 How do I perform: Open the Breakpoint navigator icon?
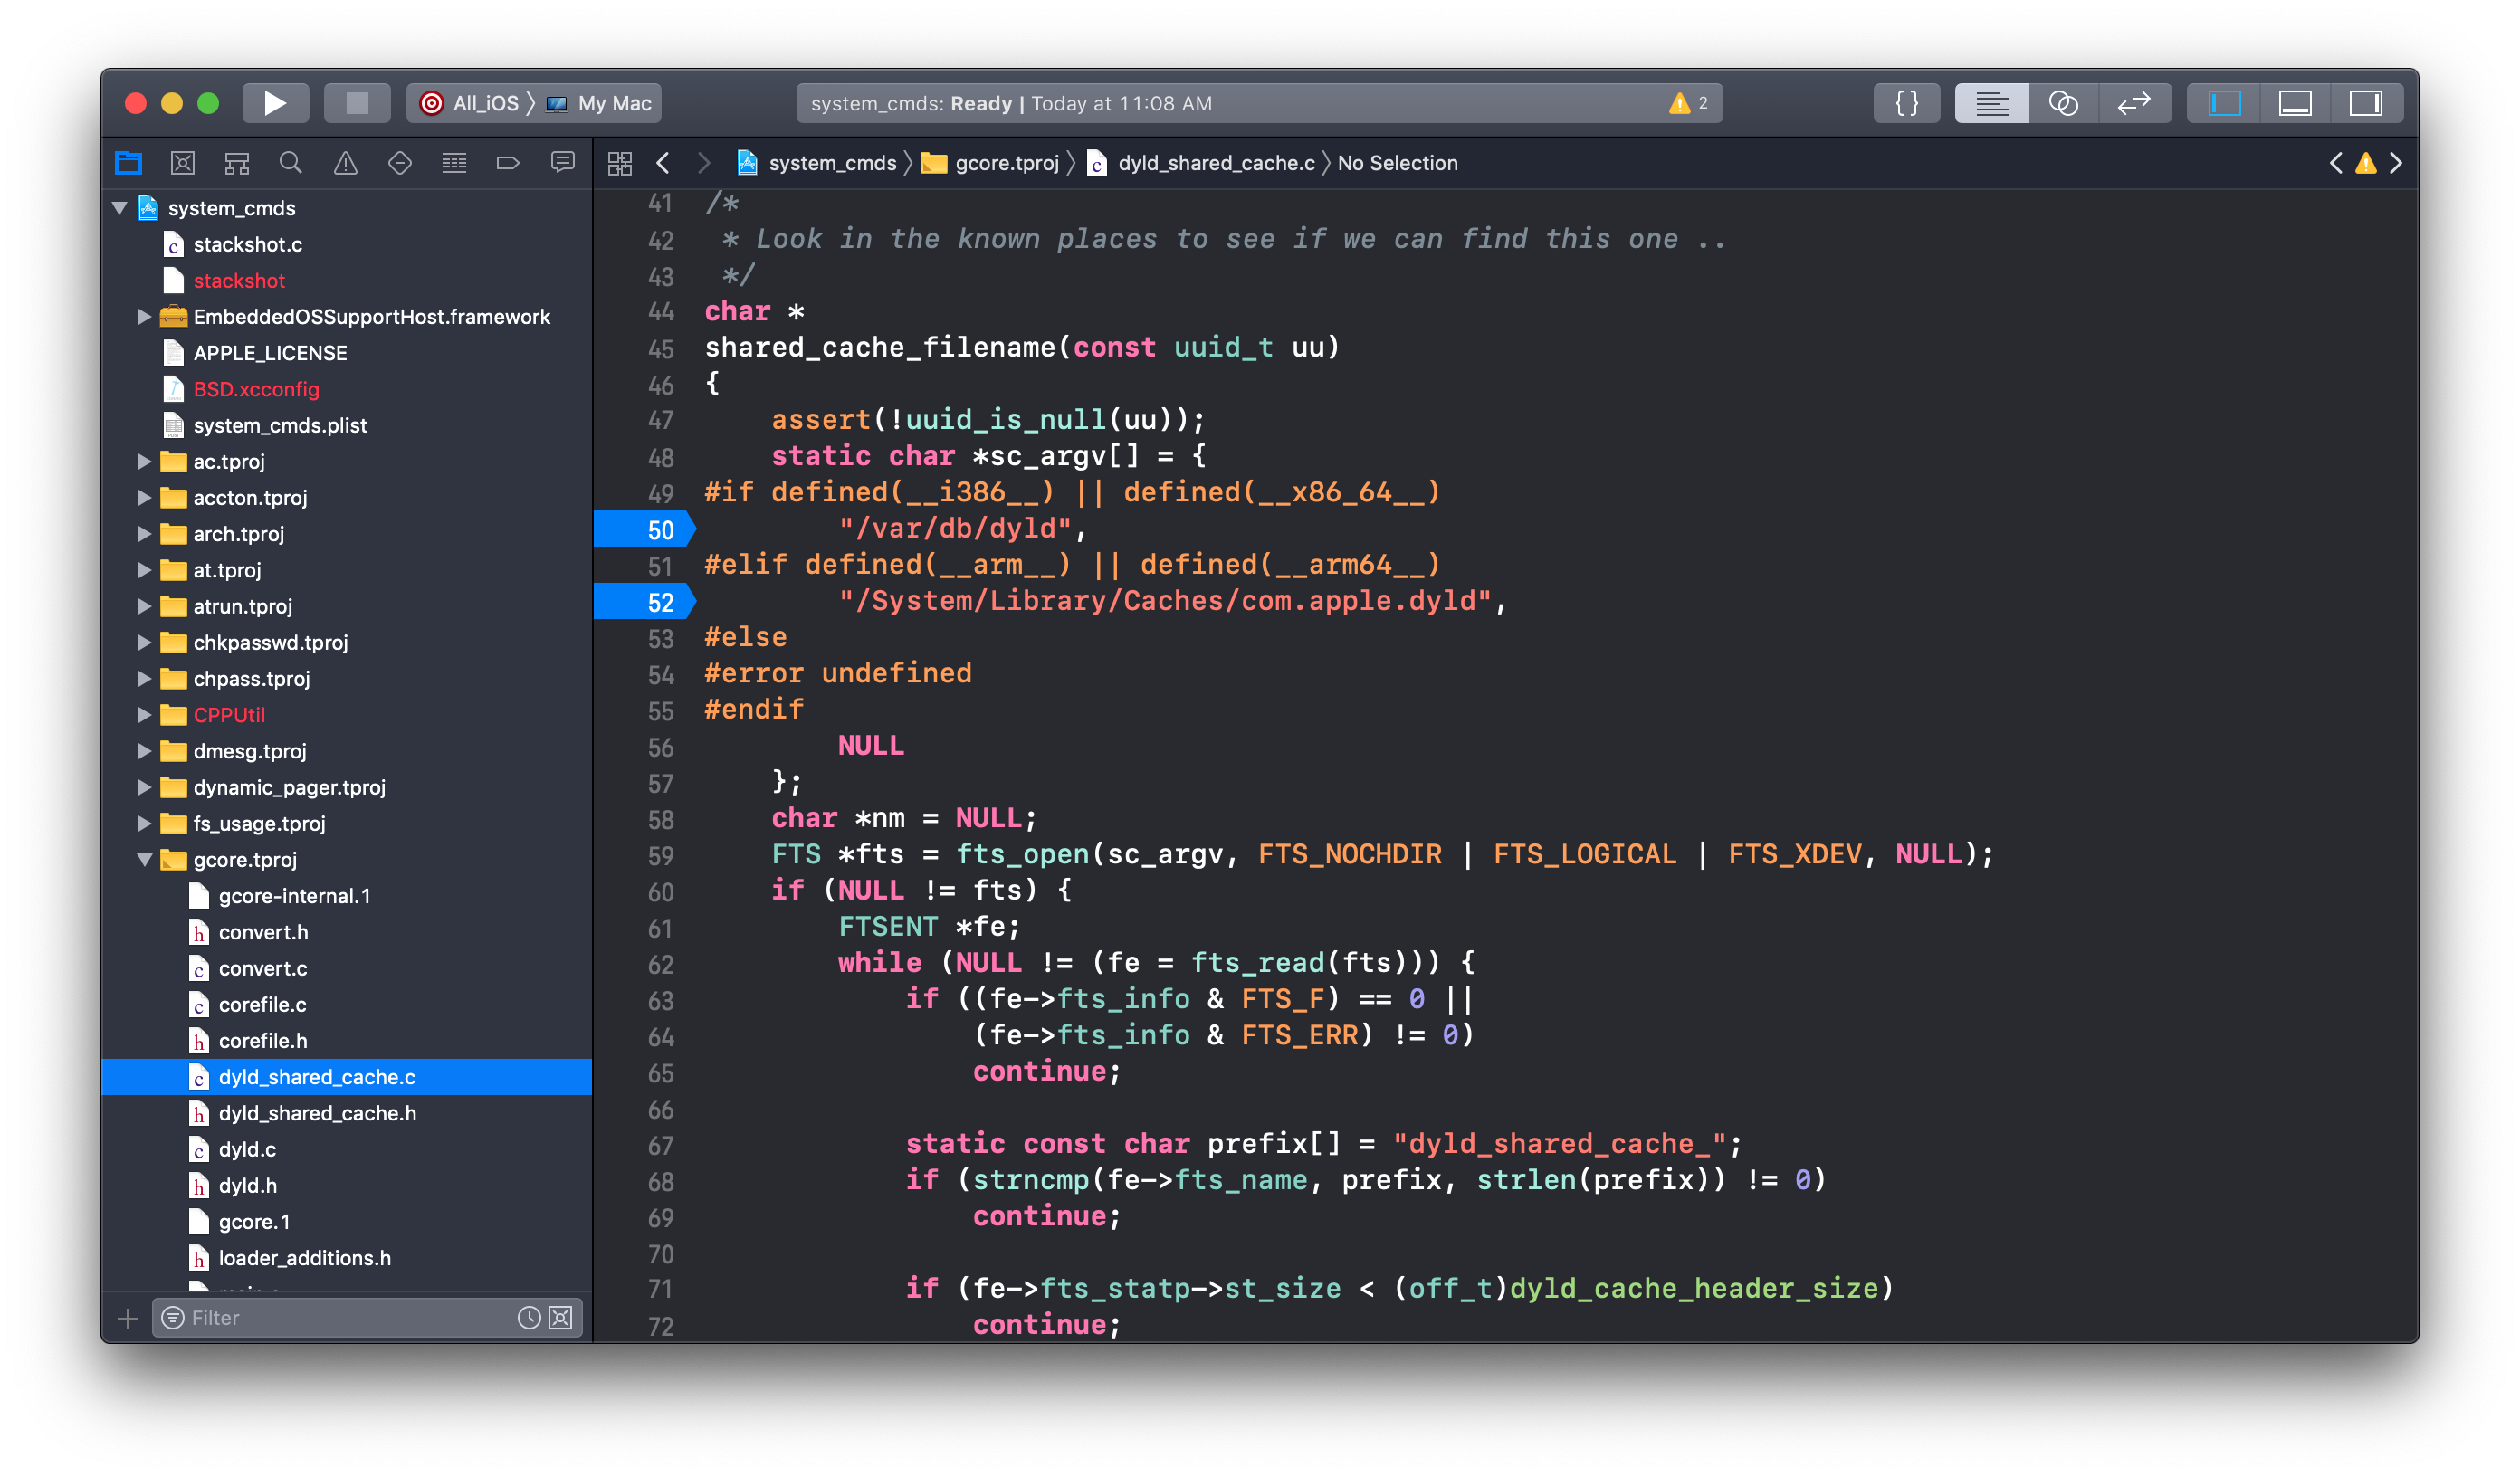(x=508, y=163)
